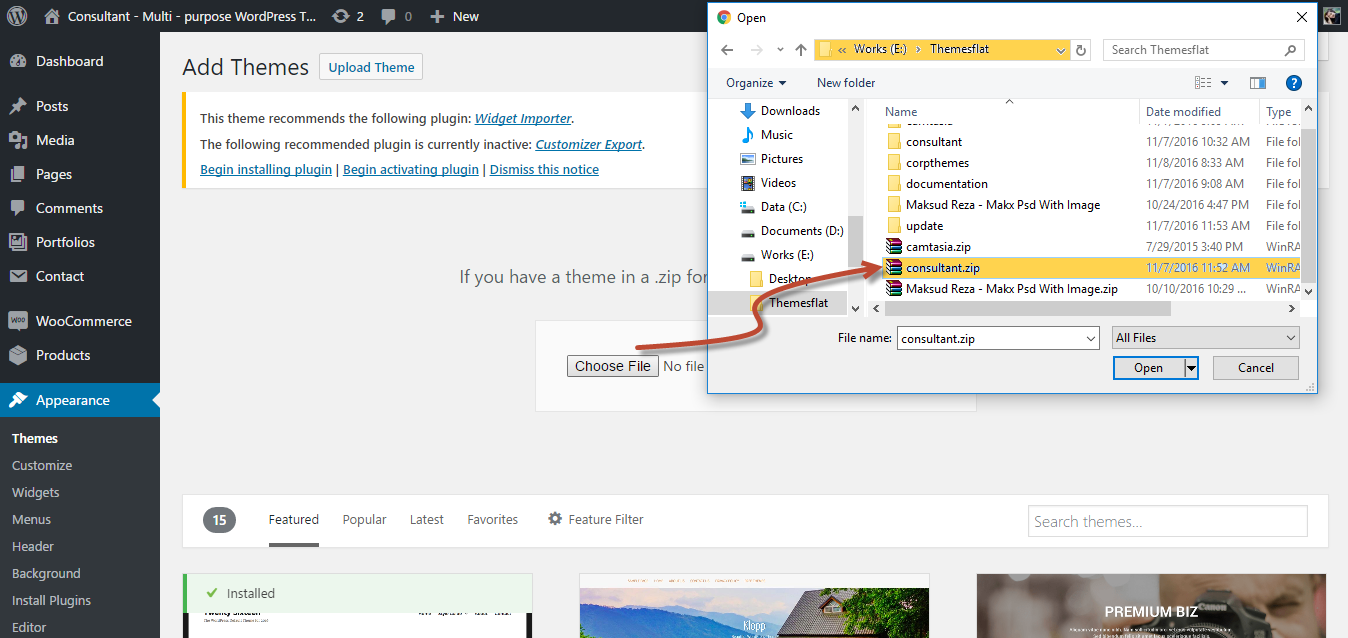Image resolution: width=1348 pixels, height=638 pixels.
Task: Click the Begin installing plugin link
Action: click(x=266, y=169)
